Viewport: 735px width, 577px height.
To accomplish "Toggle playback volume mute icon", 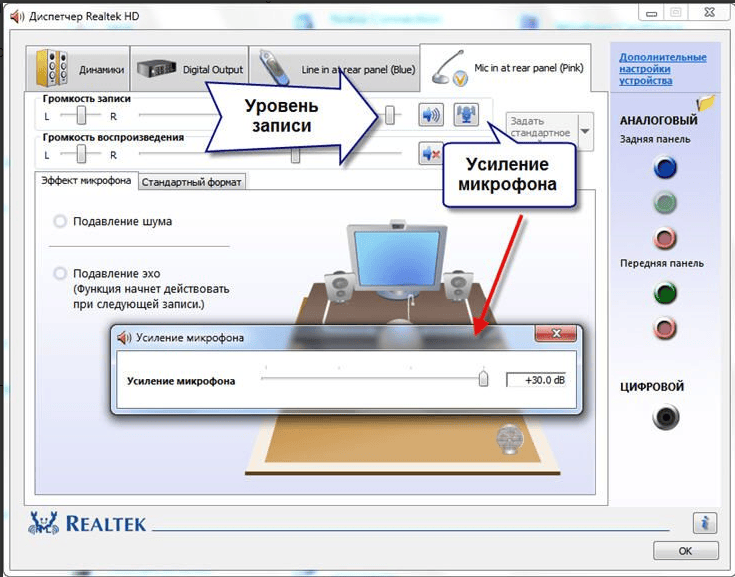I will [430, 153].
